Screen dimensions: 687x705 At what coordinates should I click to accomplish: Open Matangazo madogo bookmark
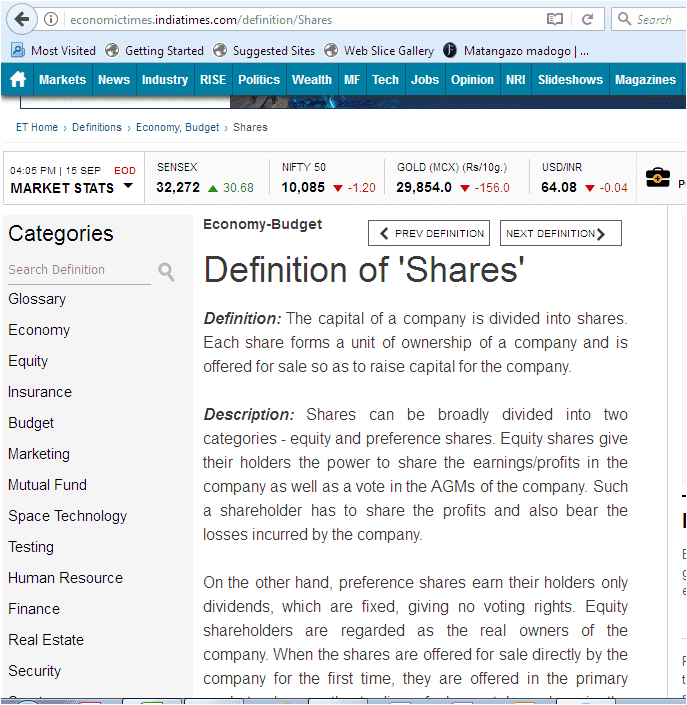coord(516,50)
